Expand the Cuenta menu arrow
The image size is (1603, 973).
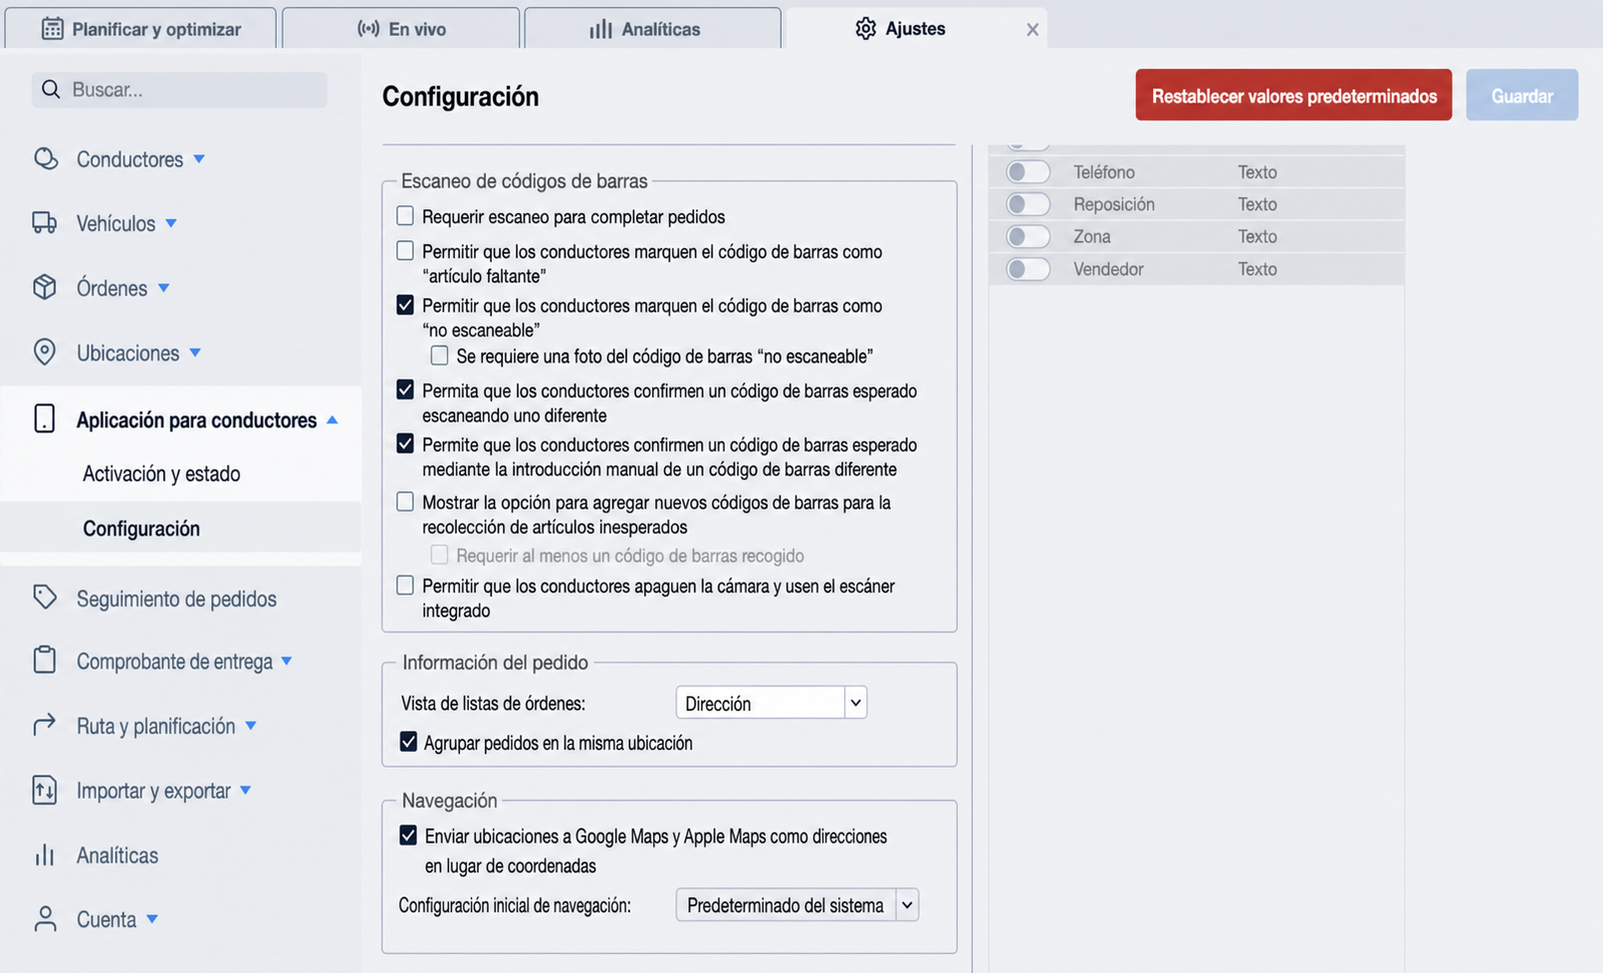coord(152,919)
